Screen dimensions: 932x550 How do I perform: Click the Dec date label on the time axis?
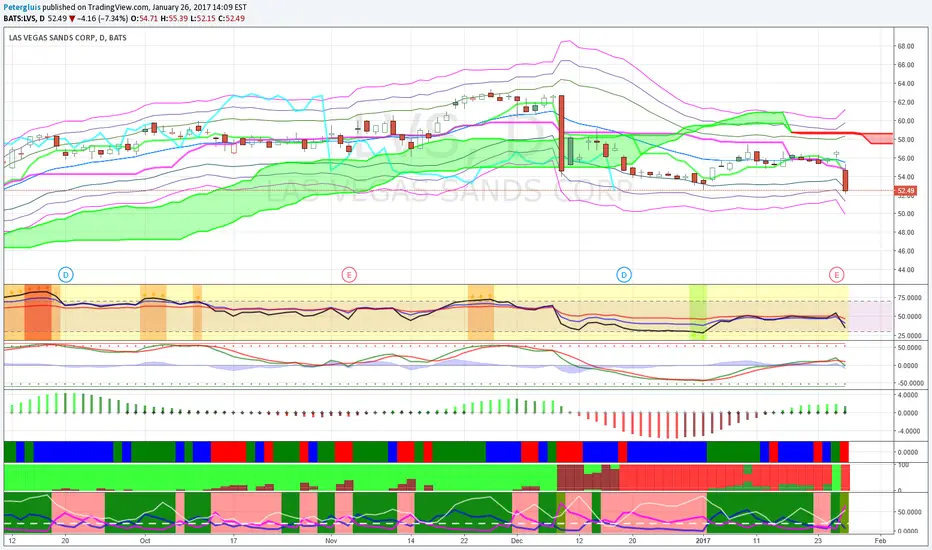pos(517,541)
